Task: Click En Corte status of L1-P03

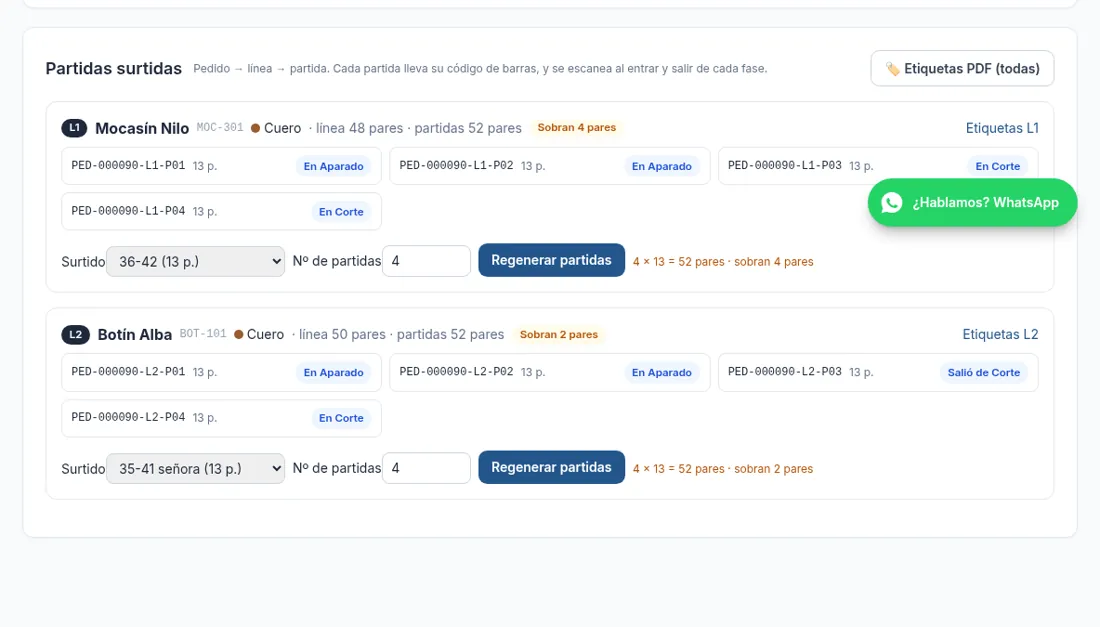Action: pos(998,166)
